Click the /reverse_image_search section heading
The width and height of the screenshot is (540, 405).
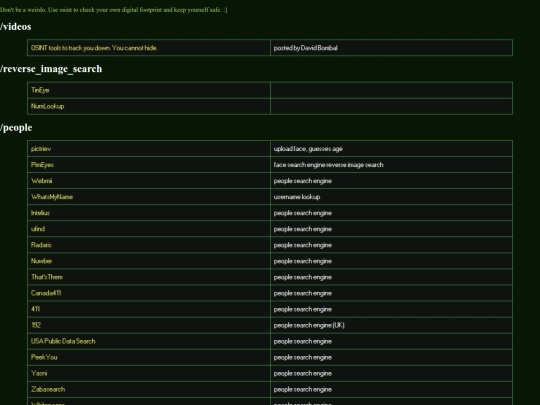tap(51, 69)
